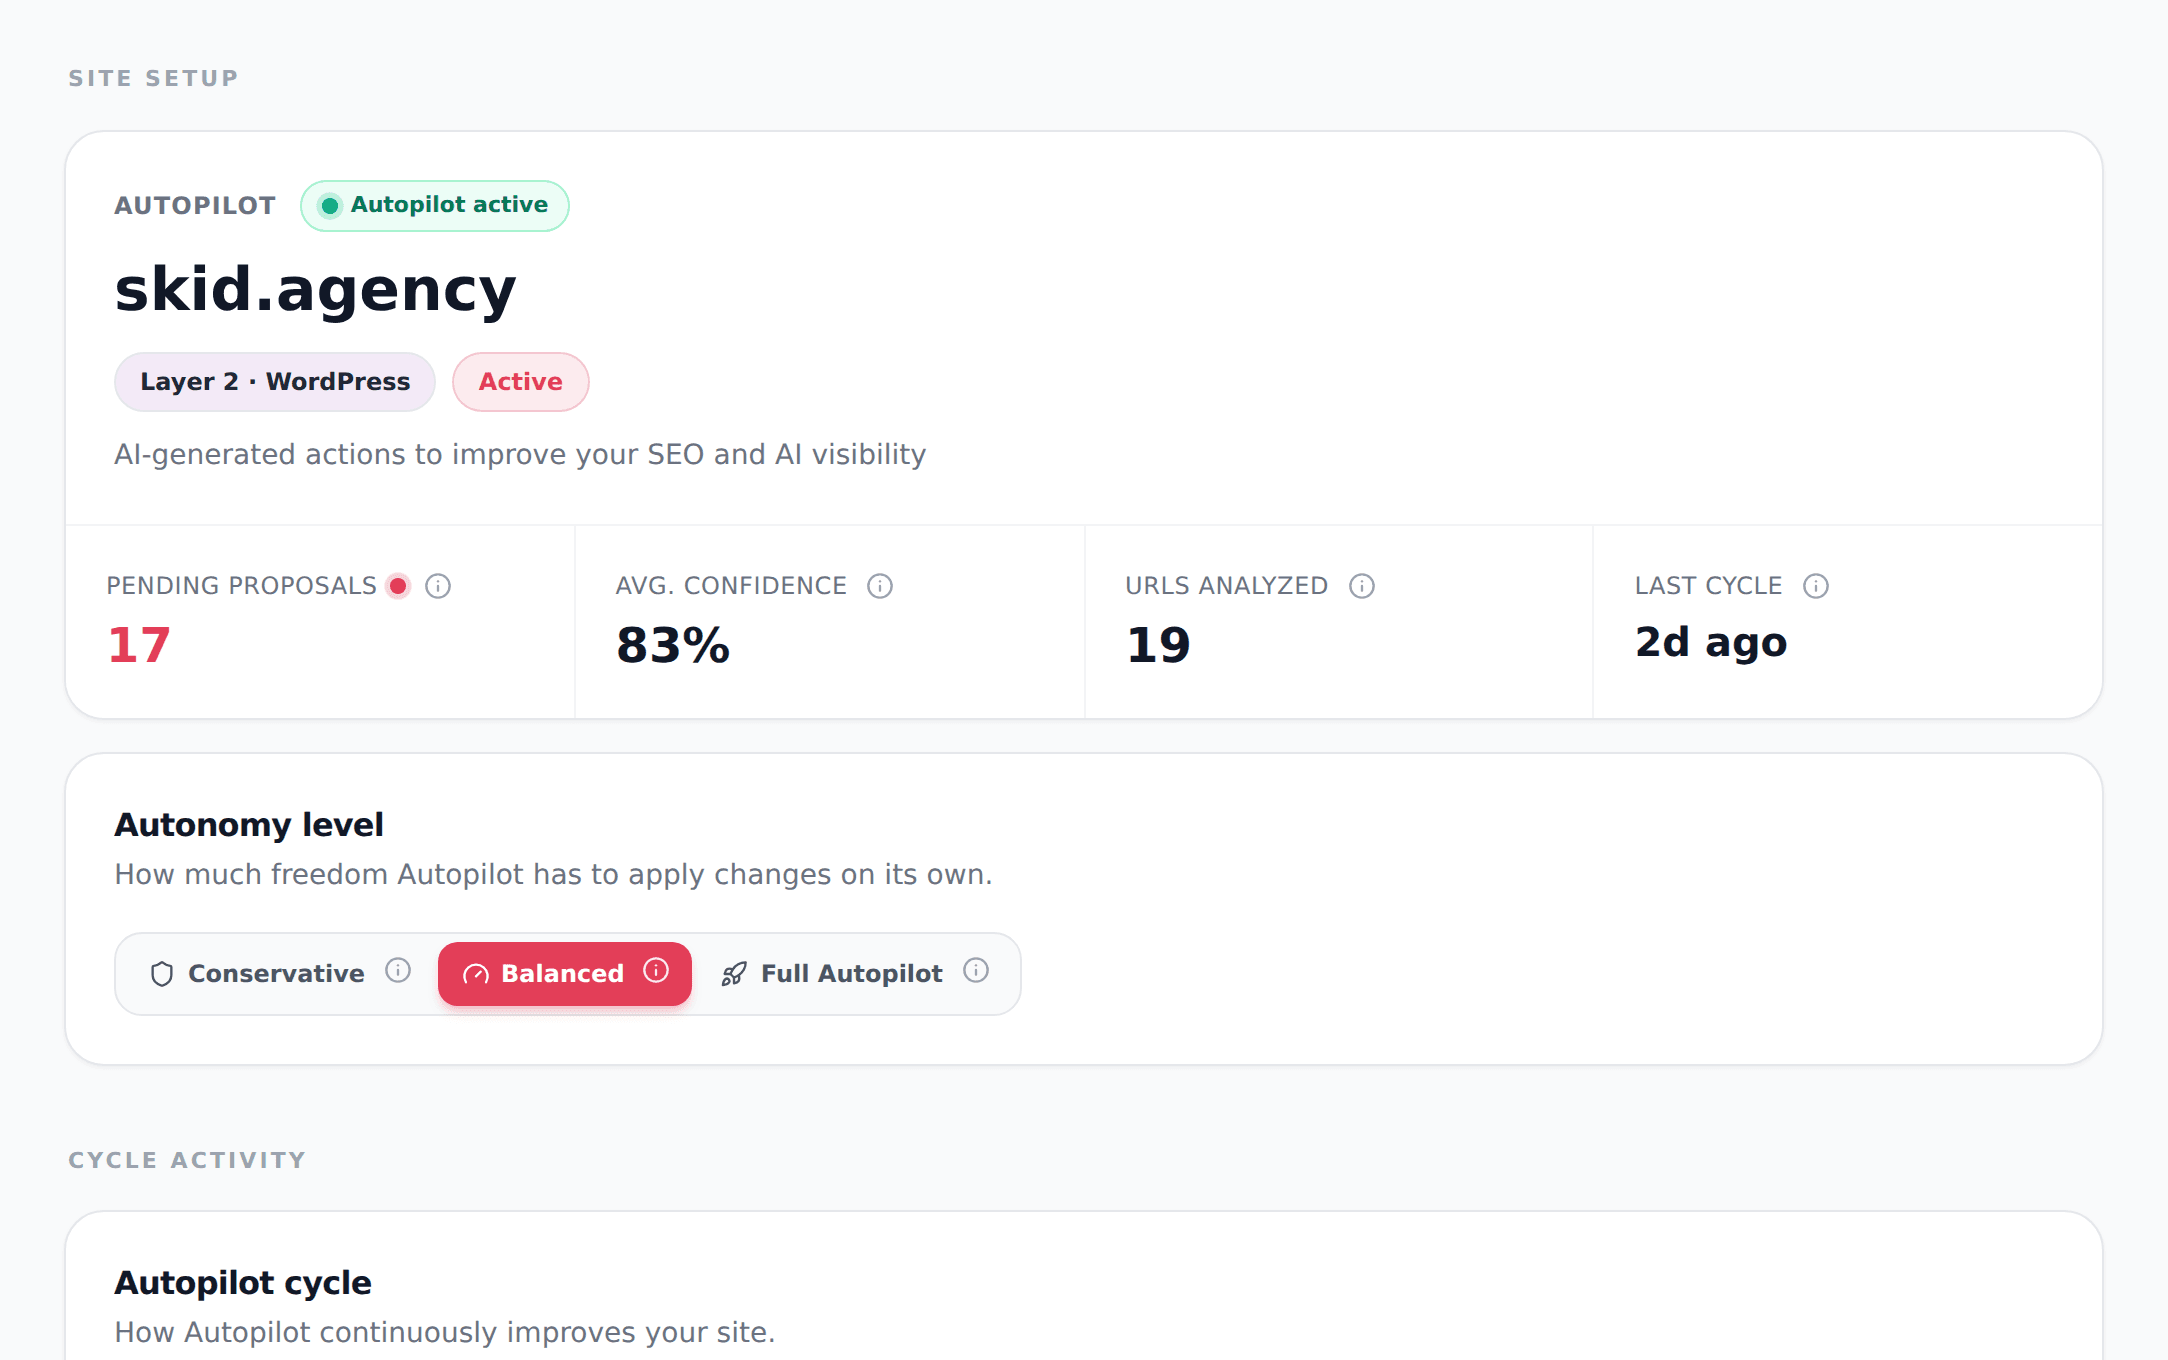Image resolution: width=2168 pixels, height=1360 pixels.
Task: Open info icon beside Pending Proposals
Action: pyautogui.click(x=438, y=586)
